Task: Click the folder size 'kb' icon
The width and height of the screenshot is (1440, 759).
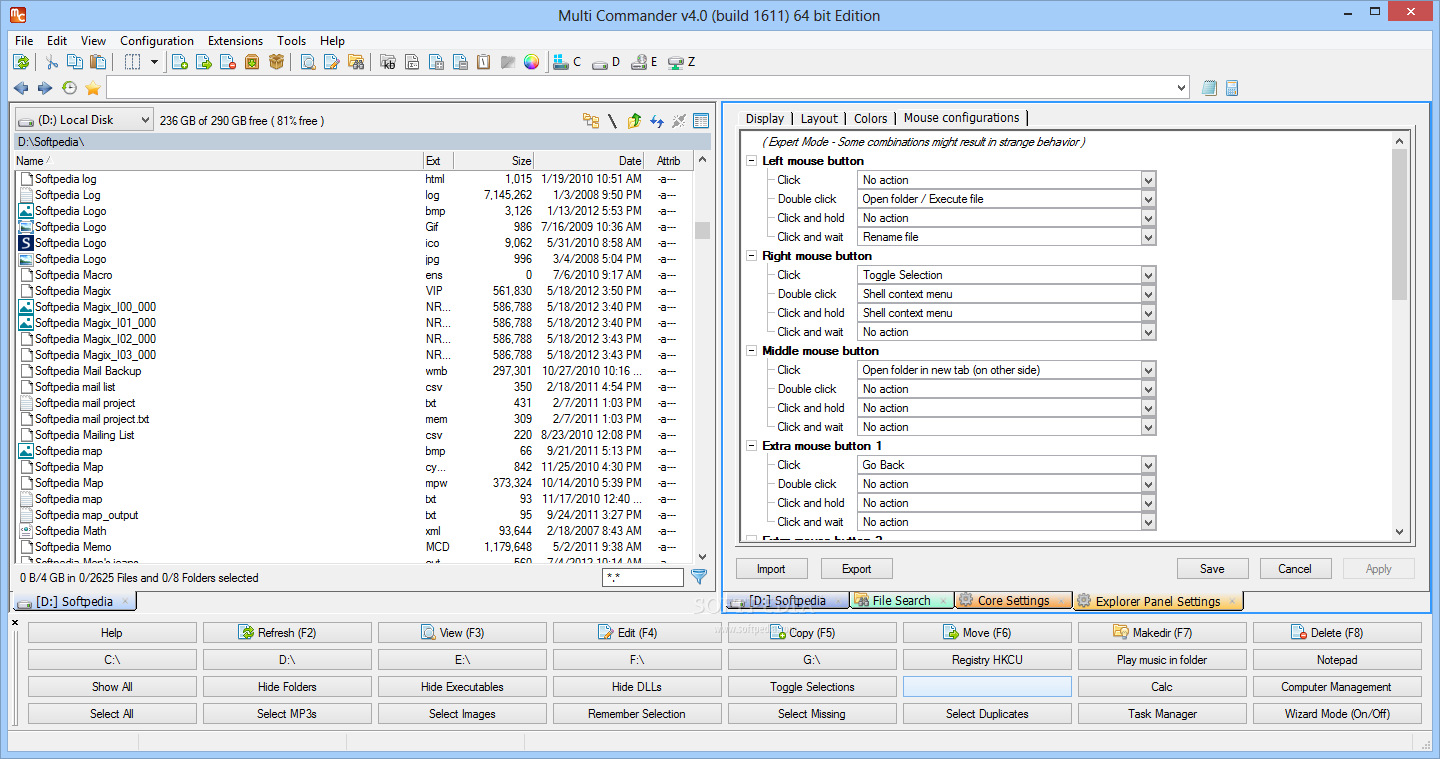Action: [388, 62]
